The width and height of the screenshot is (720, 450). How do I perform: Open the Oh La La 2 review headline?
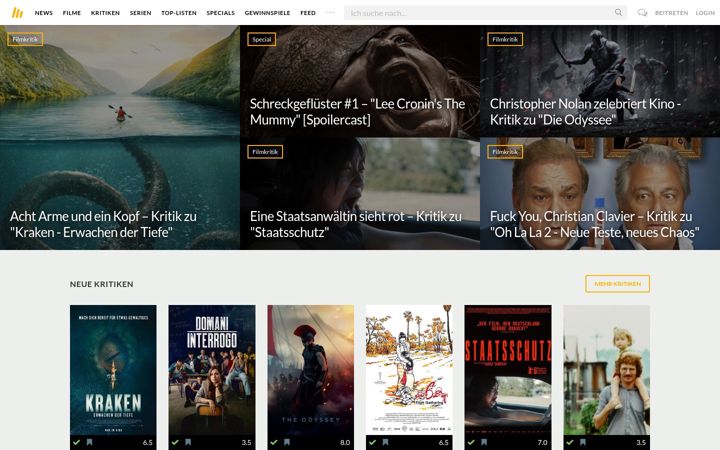click(595, 224)
